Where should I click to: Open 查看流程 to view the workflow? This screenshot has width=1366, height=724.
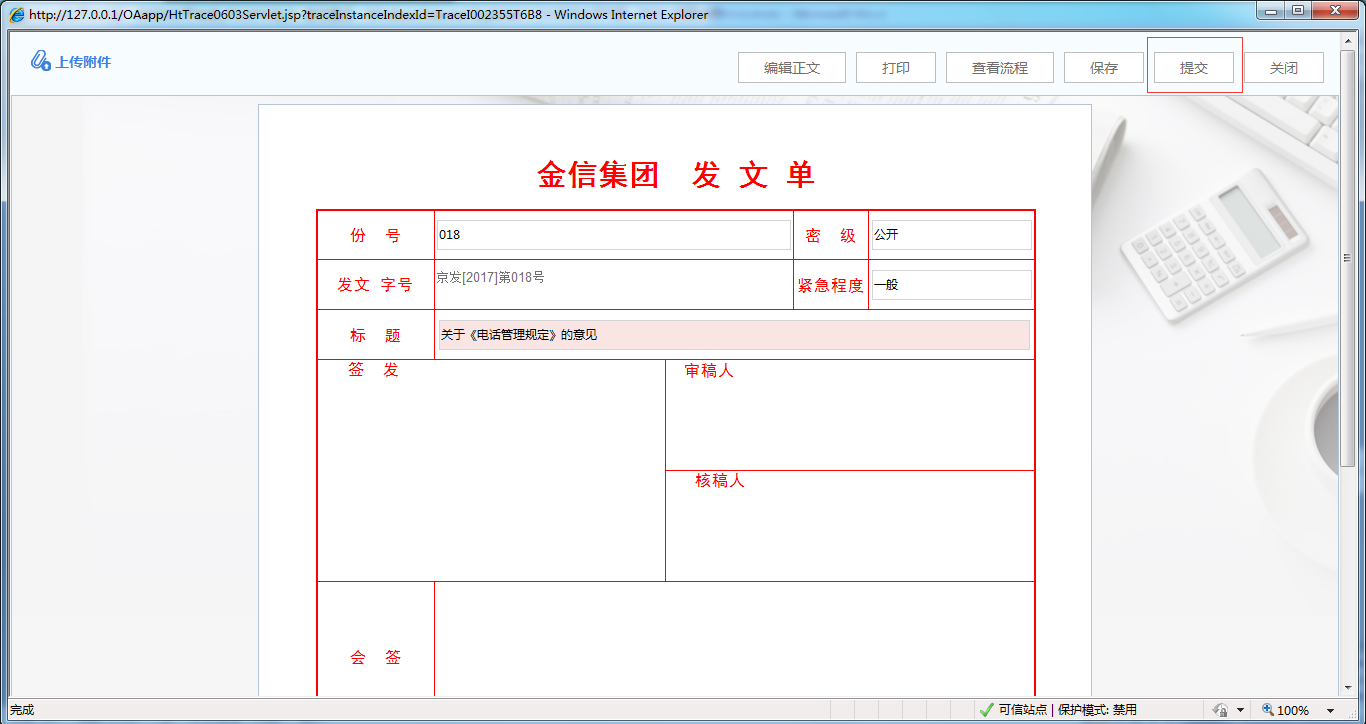(x=999, y=67)
